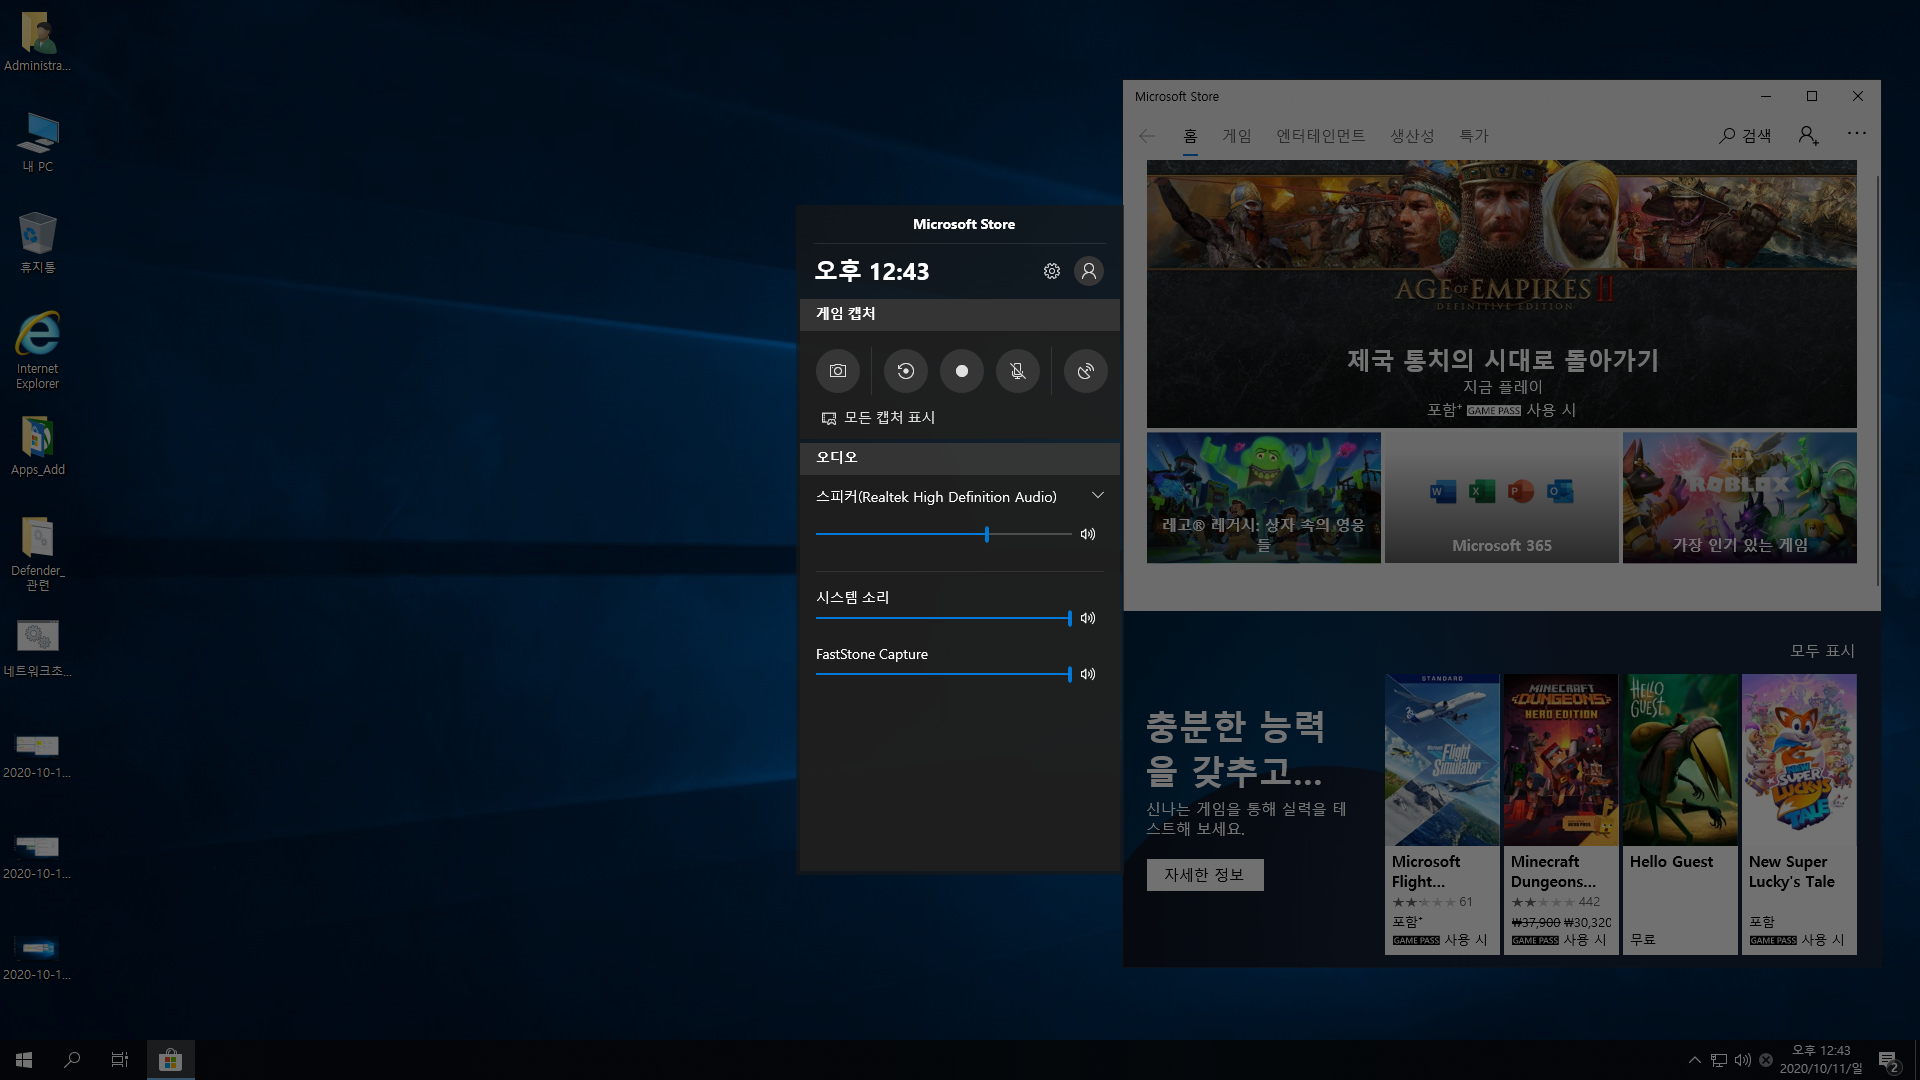Expand the speaker device dropdown
This screenshot has height=1080, width=1920.
(1097, 496)
